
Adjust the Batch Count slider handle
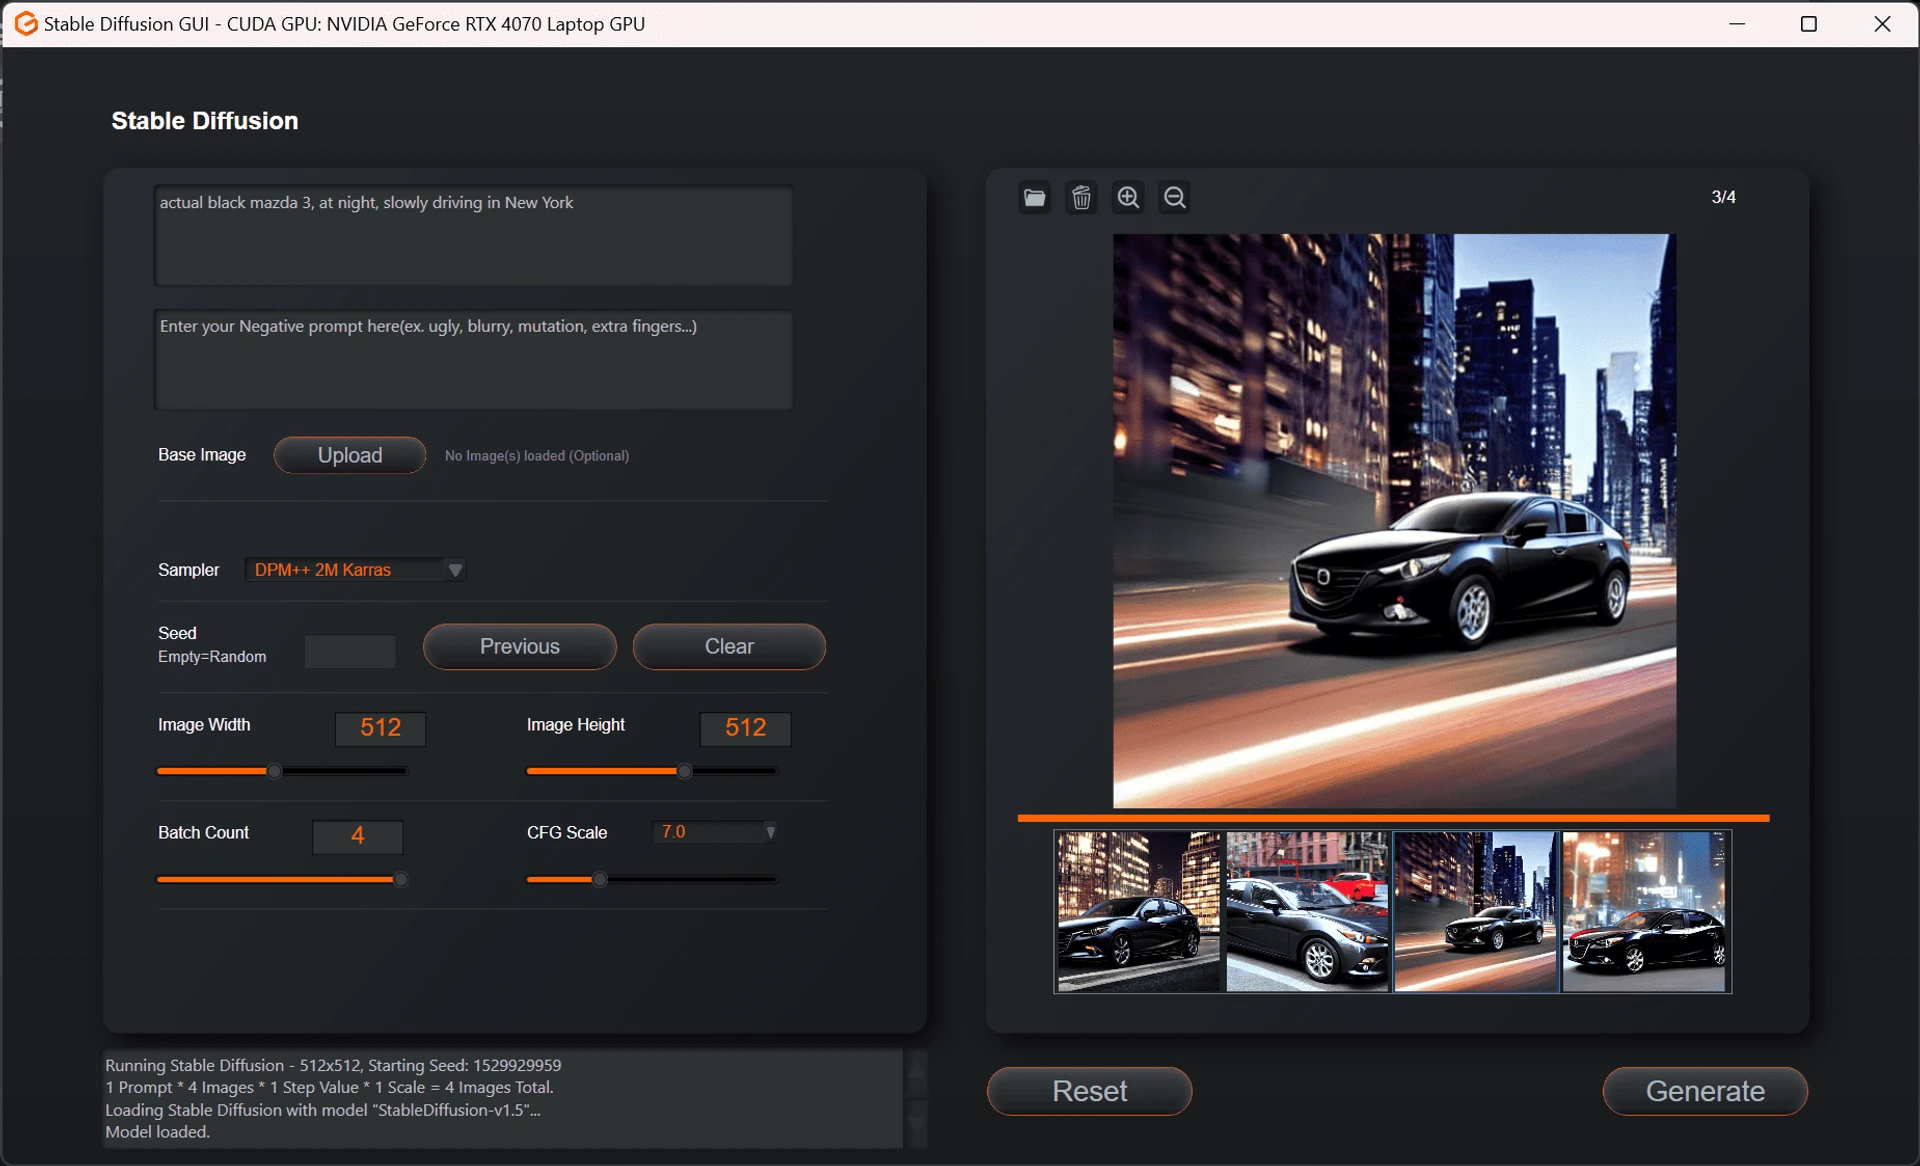pos(400,880)
